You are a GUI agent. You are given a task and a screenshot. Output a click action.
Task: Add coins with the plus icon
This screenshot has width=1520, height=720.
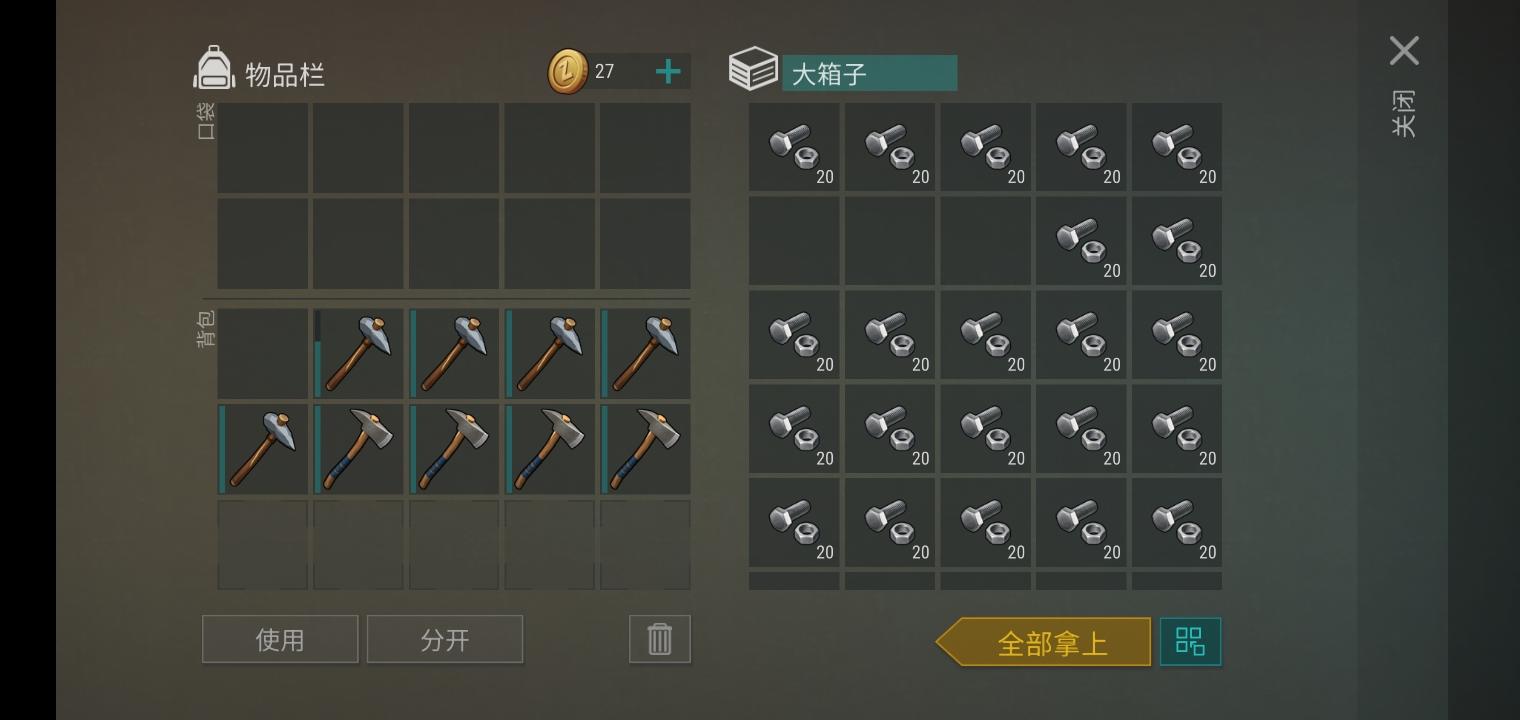click(x=668, y=71)
